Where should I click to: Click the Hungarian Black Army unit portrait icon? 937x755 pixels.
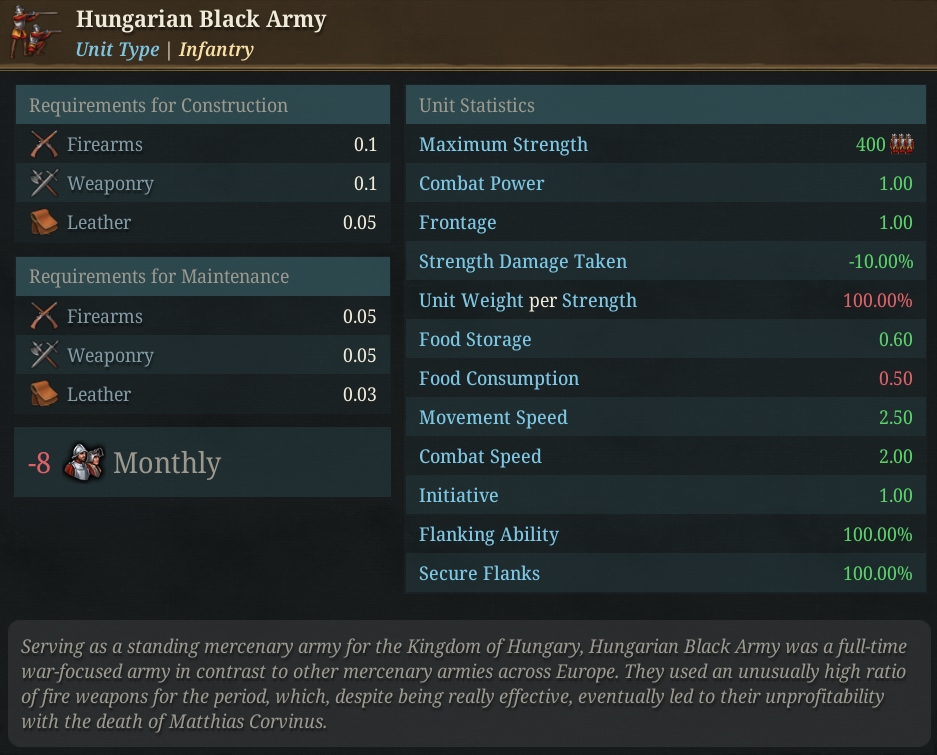tap(35, 32)
